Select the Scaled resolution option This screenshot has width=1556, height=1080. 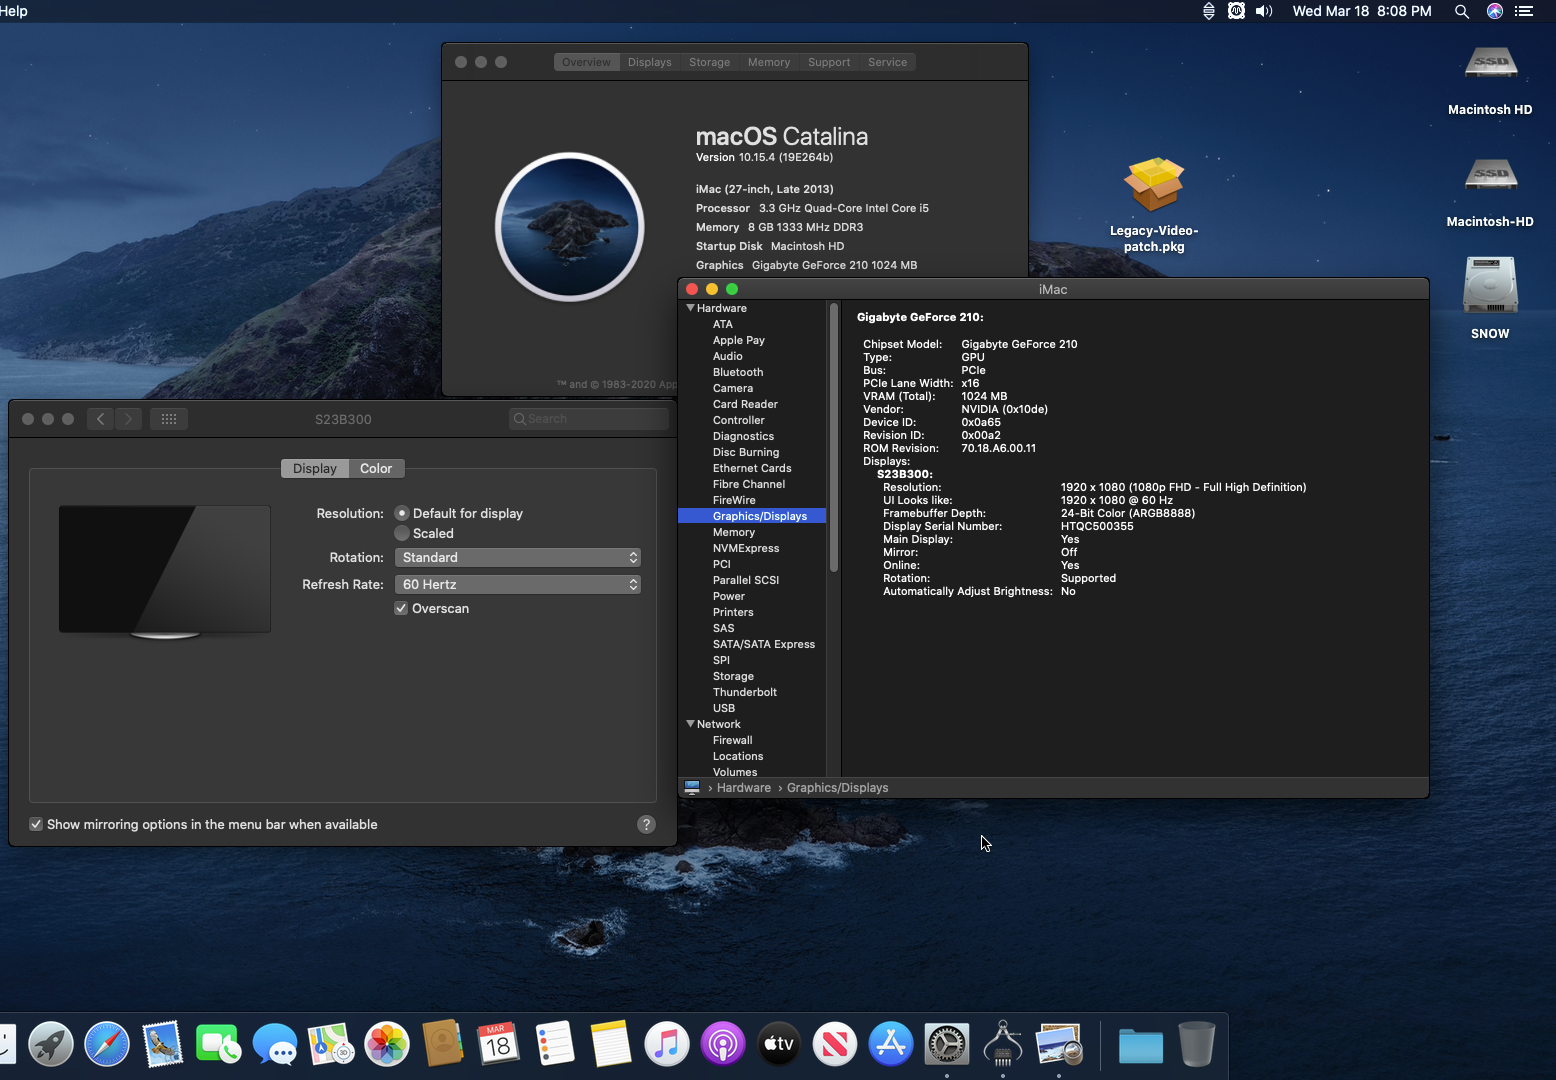402,533
